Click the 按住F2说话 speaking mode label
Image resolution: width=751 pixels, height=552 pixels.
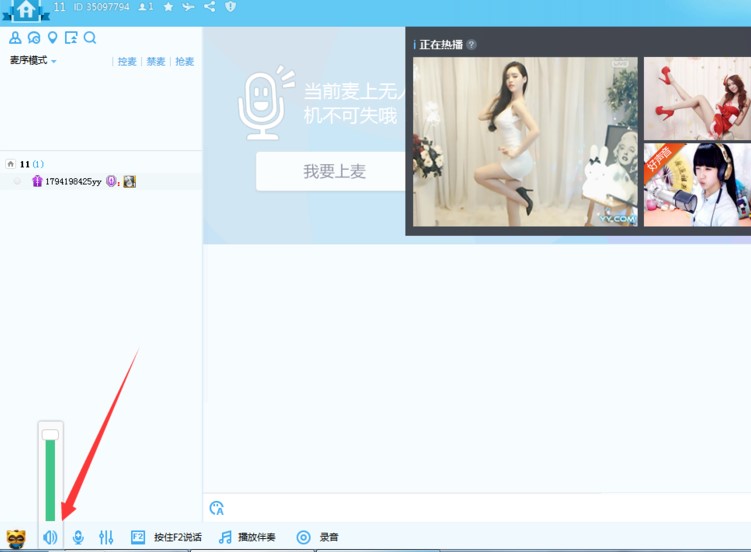click(178, 537)
